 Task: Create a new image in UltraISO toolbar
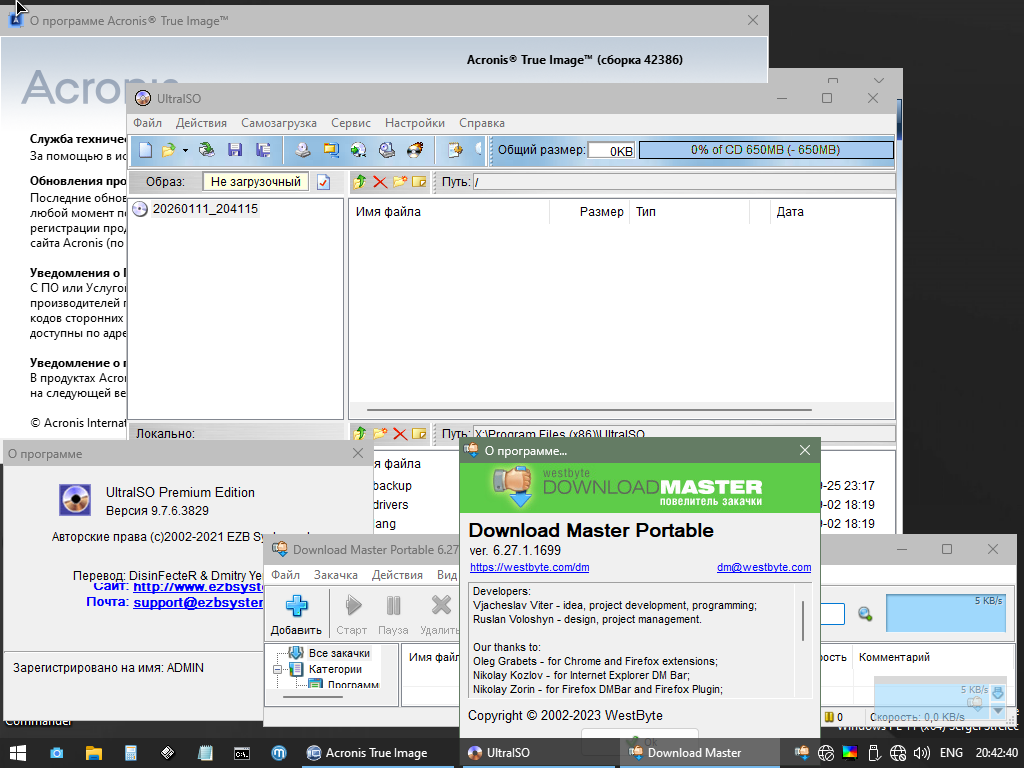coord(146,150)
